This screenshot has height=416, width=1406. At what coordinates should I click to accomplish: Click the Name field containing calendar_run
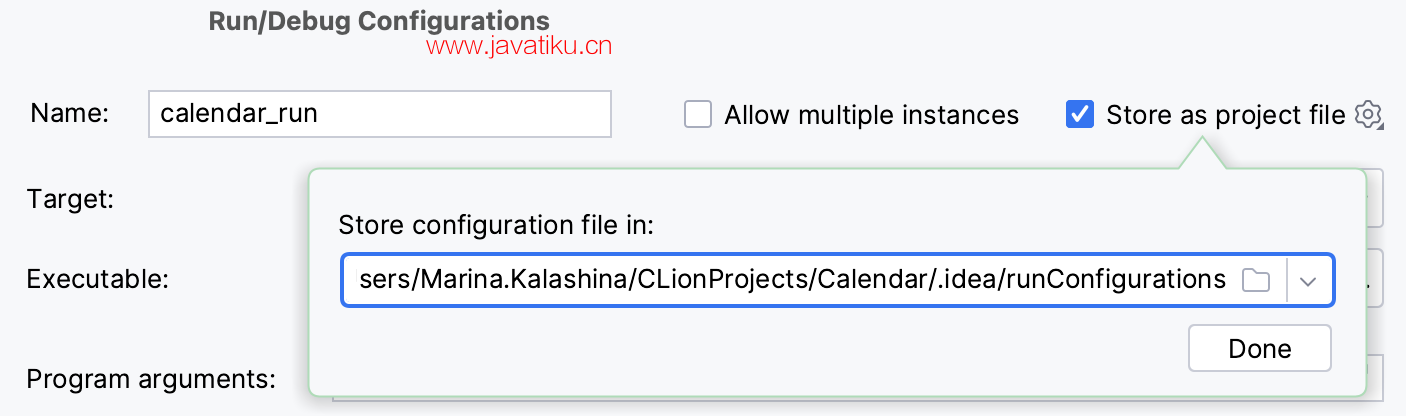pyautogui.click(x=379, y=114)
